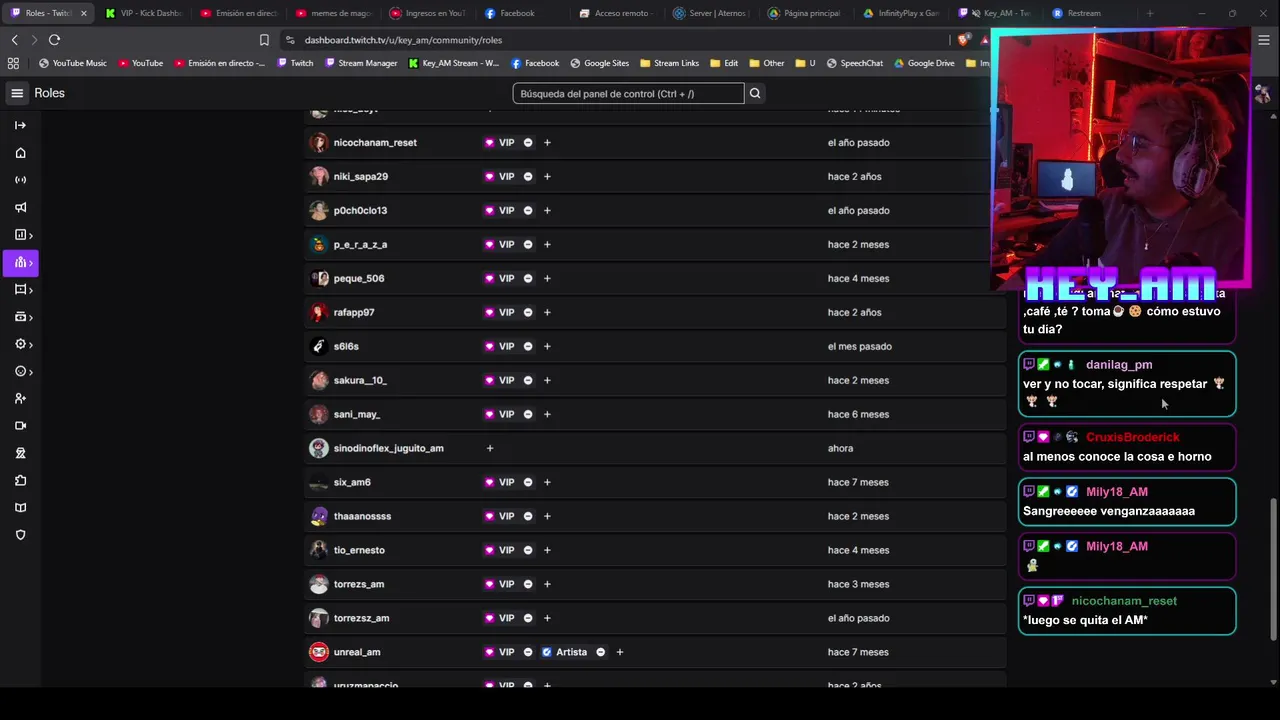Remove VIP role from p0ch0clo13
Viewport: 1280px width, 720px height.
(x=528, y=211)
